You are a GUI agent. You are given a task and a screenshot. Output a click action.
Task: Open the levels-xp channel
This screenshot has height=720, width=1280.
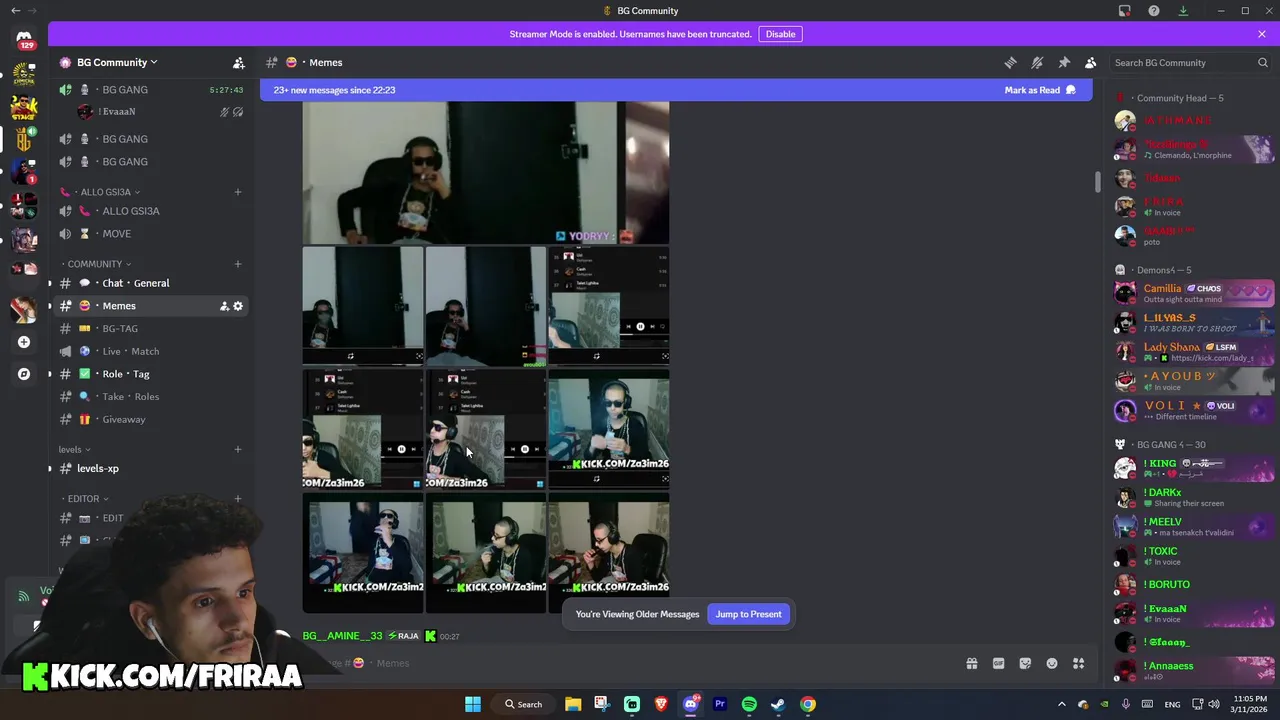152,468
